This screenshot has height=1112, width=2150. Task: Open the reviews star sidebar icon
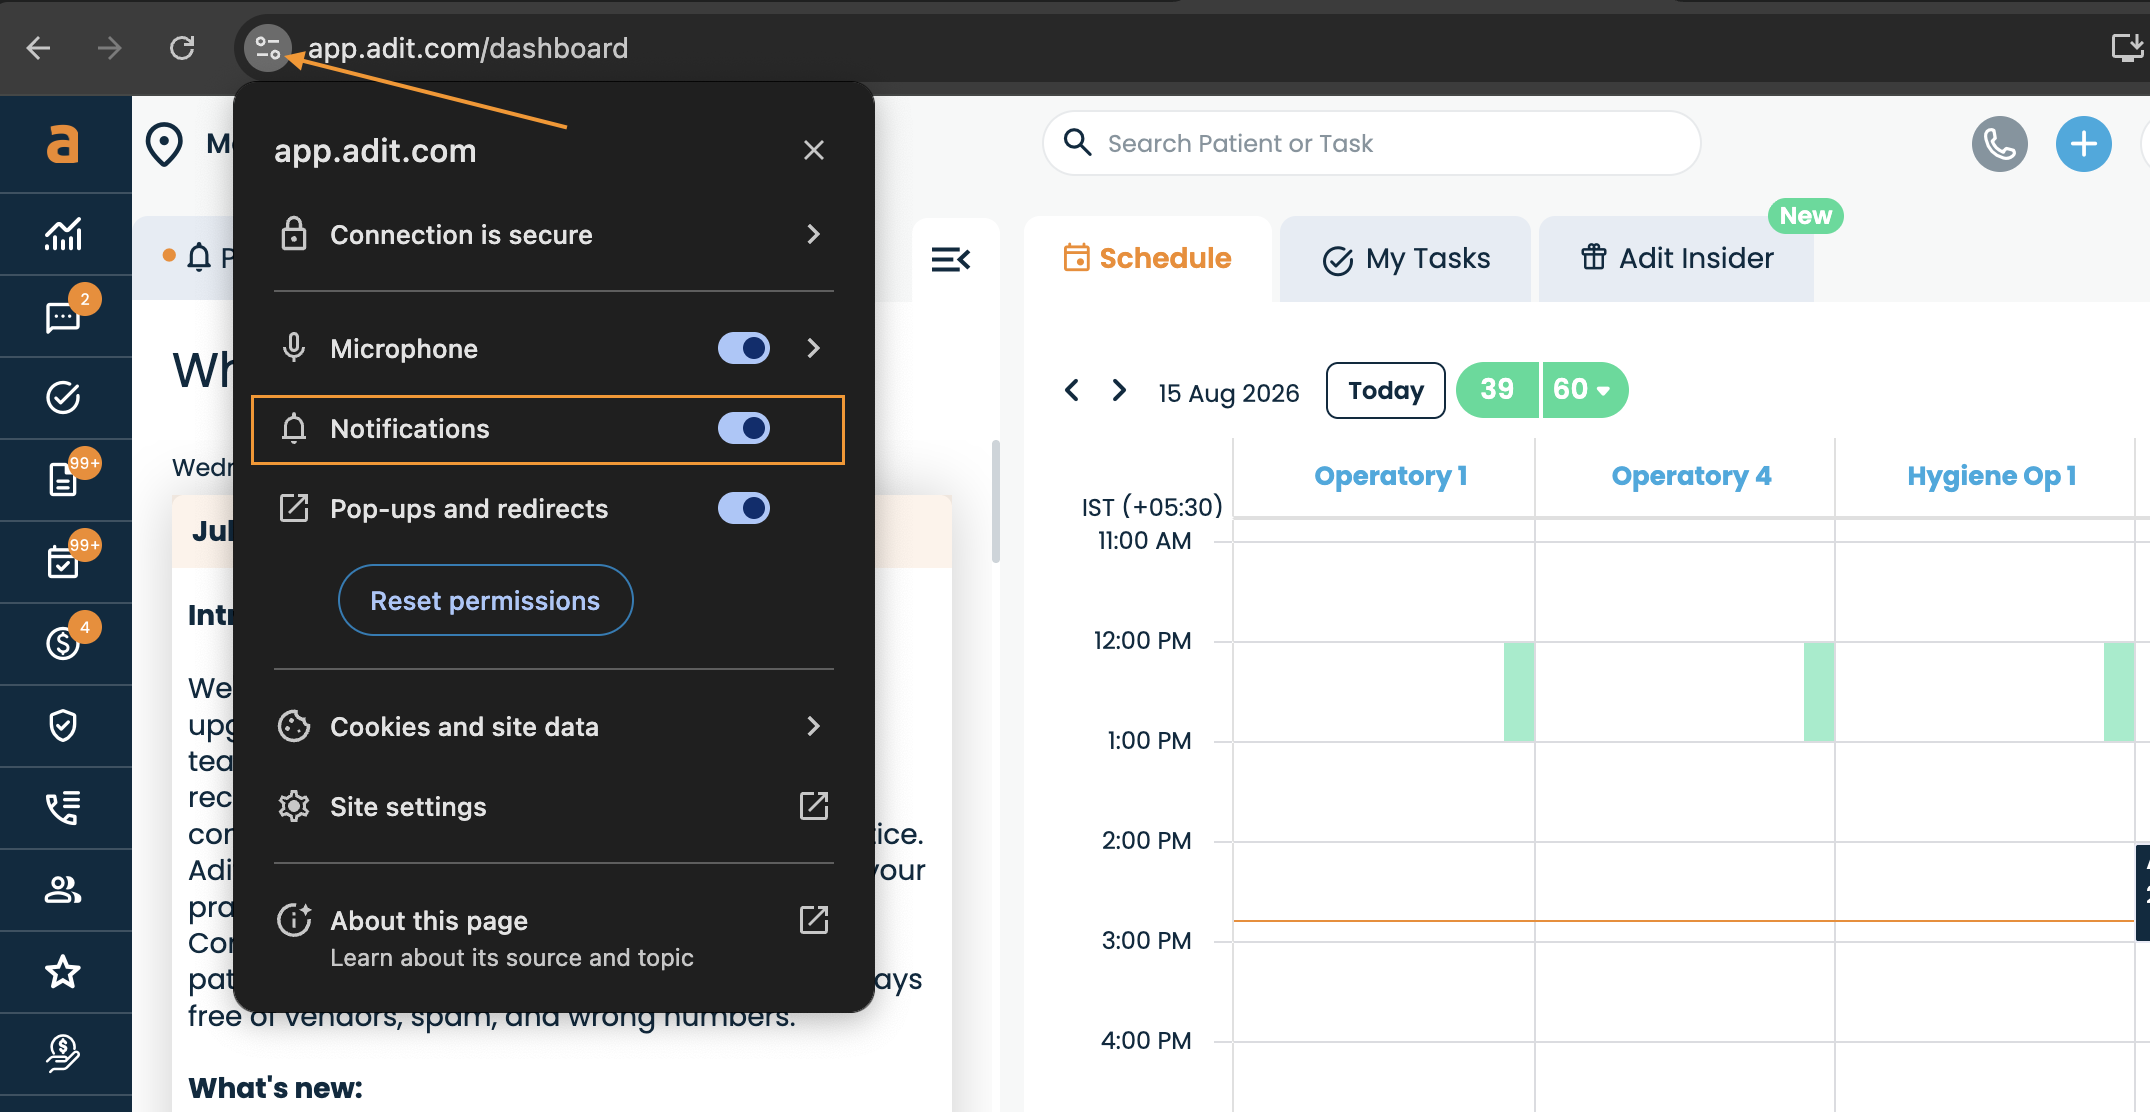tap(63, 972)
